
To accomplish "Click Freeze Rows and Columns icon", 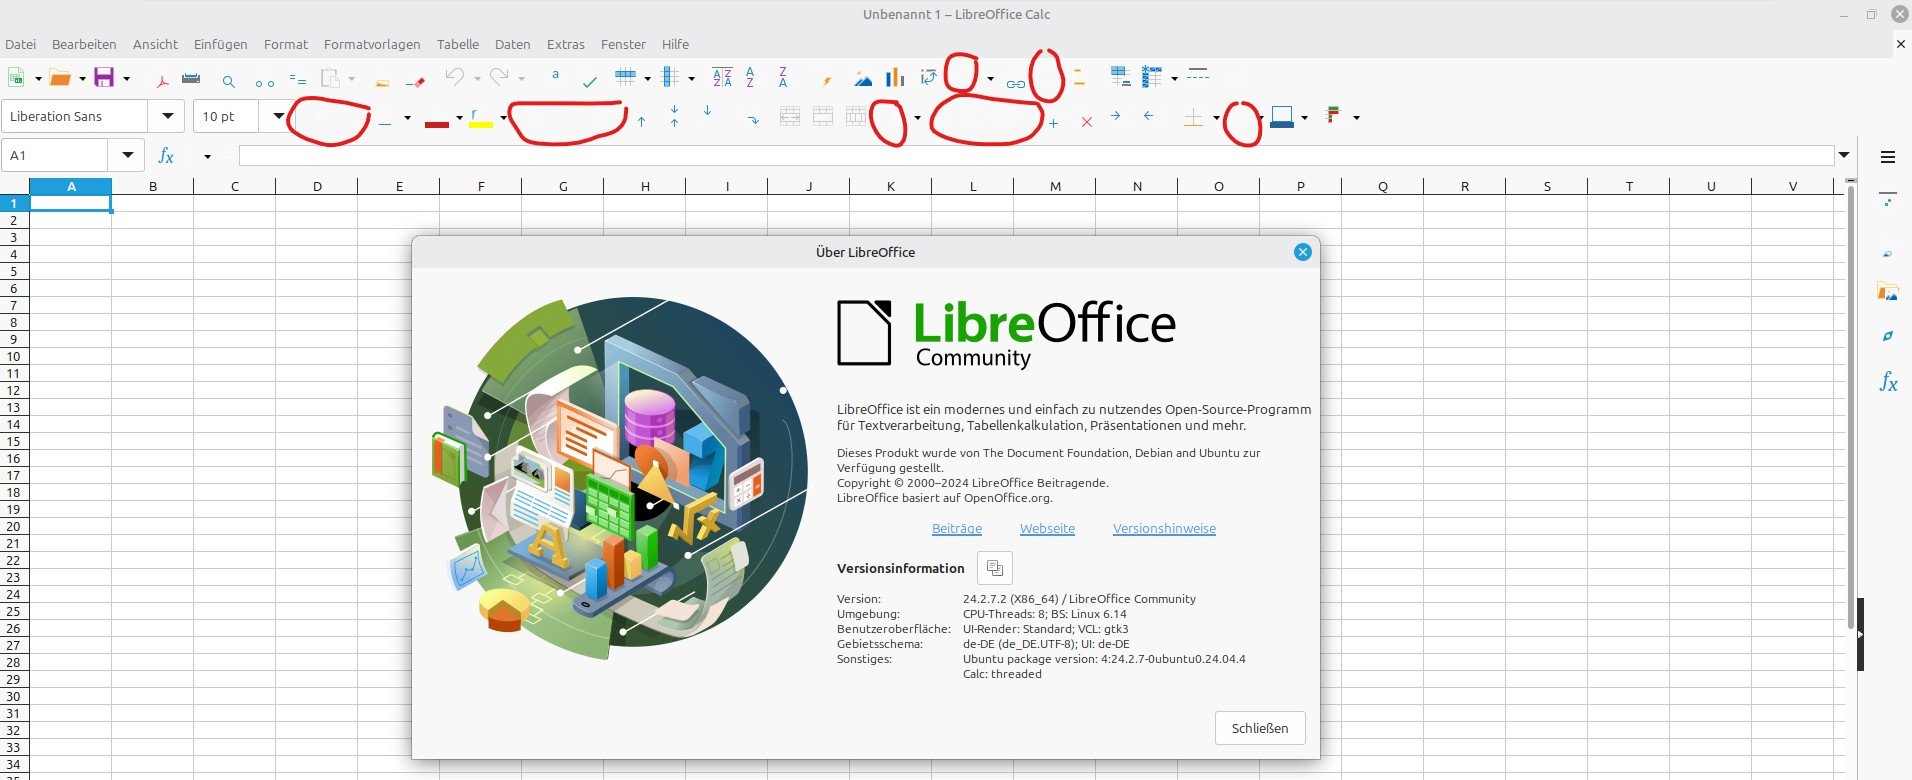I will [x=1153, y=77].
